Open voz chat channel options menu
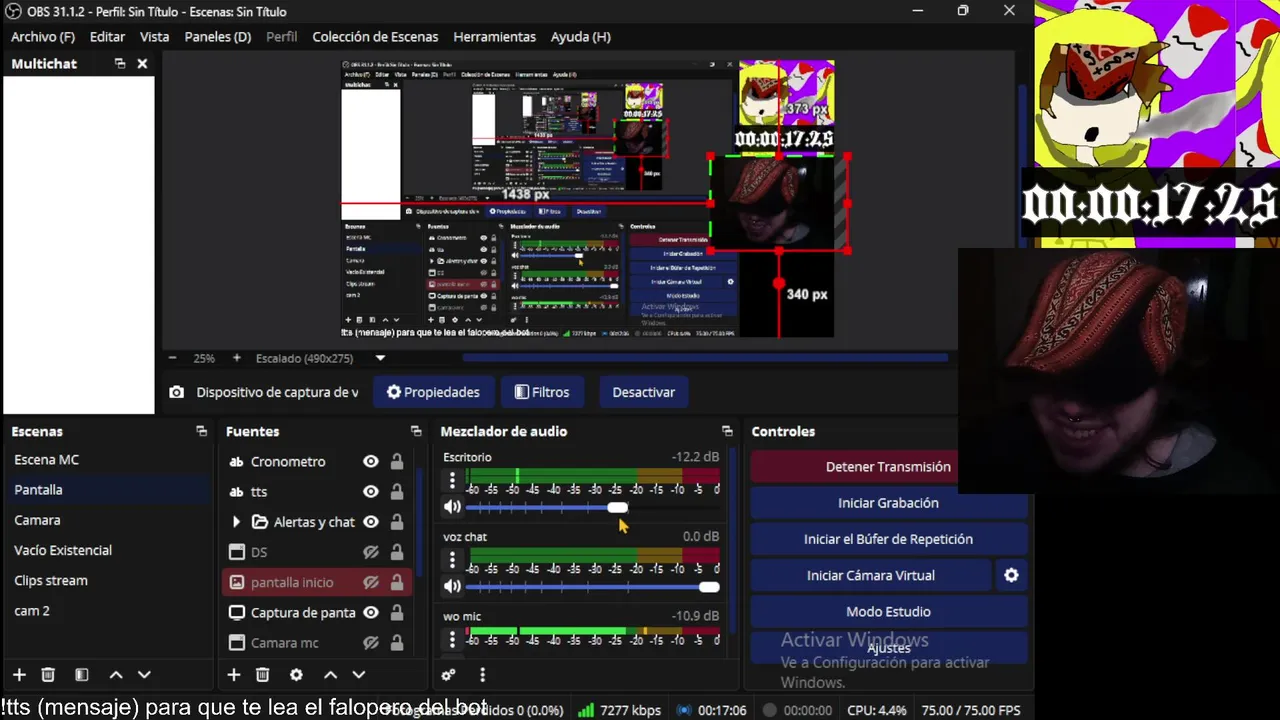This screenshot has height=720, width=1280. (x=452, y=560)
